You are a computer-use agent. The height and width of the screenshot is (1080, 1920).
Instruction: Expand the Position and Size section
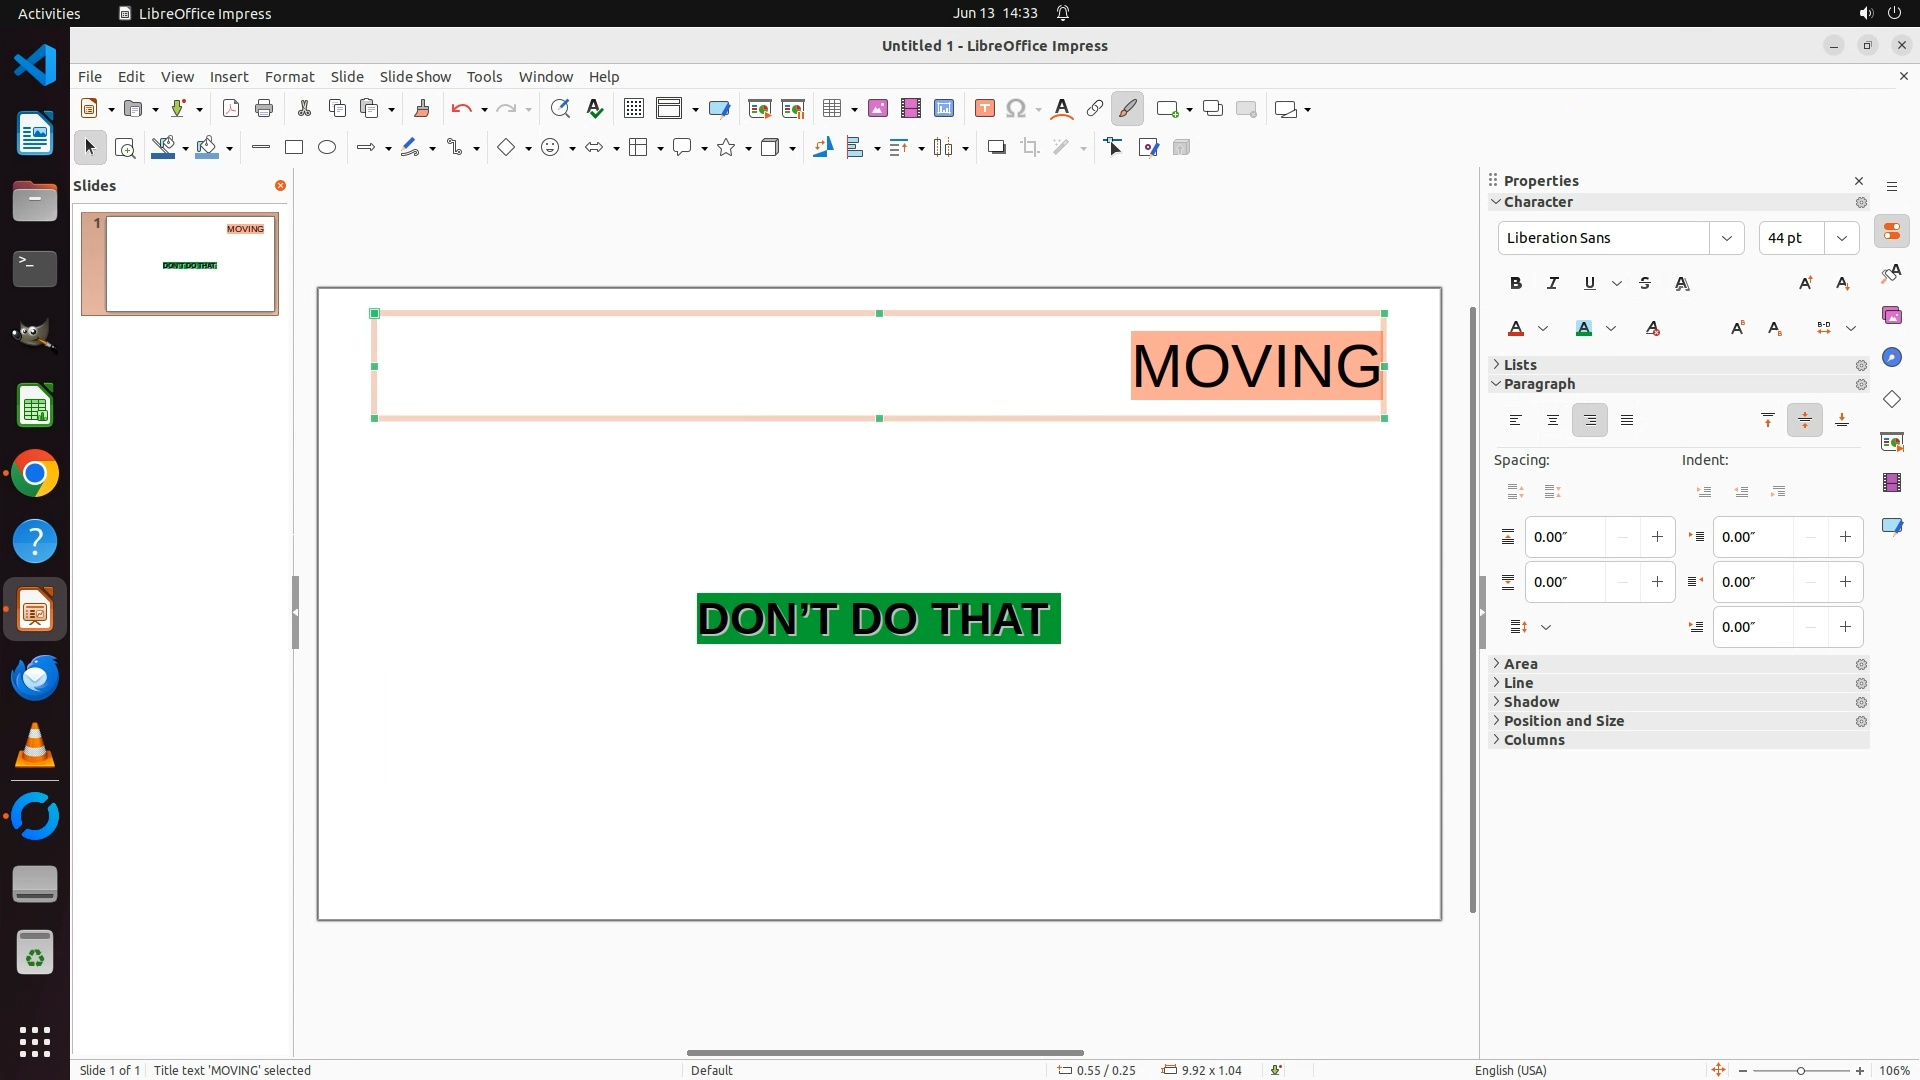[1563, 721]
